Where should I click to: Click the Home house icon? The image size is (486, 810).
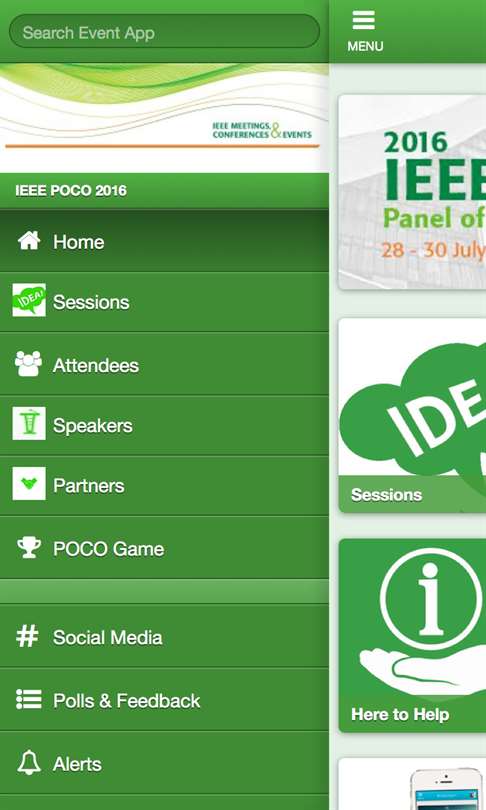click(29, 241)
